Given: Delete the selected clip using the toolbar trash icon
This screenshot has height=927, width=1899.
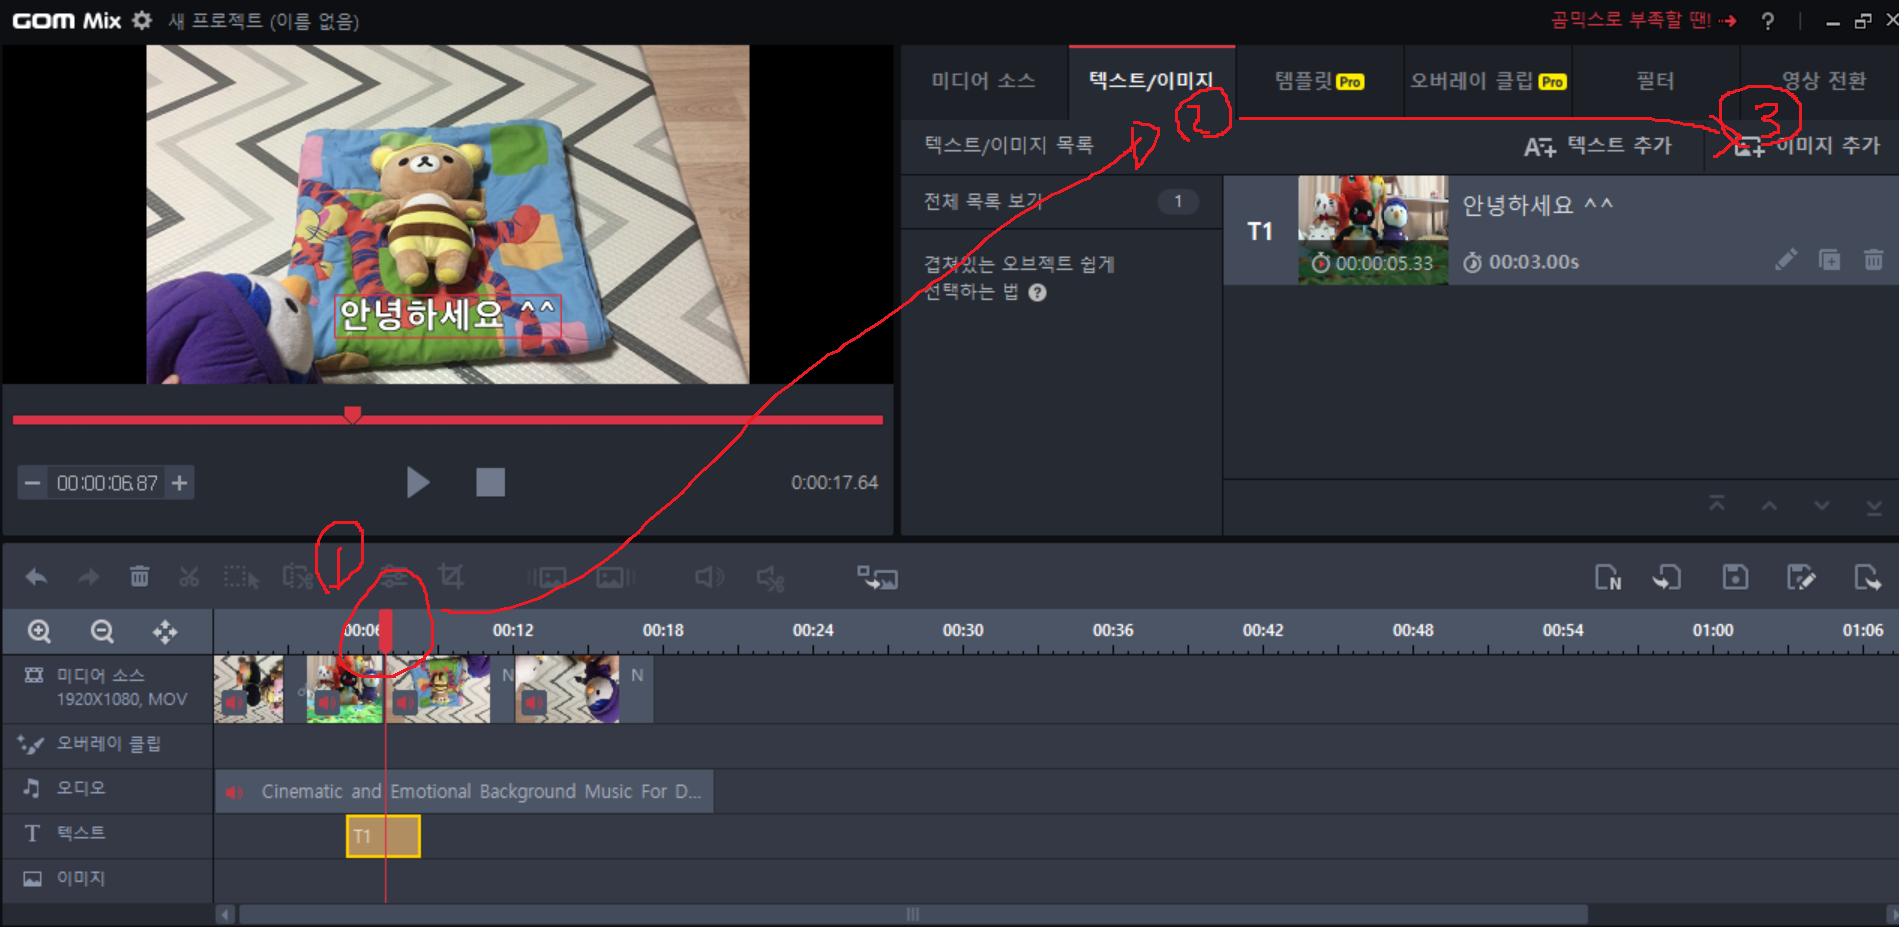Looking at the screenshot, I should (x=139, y=576).
